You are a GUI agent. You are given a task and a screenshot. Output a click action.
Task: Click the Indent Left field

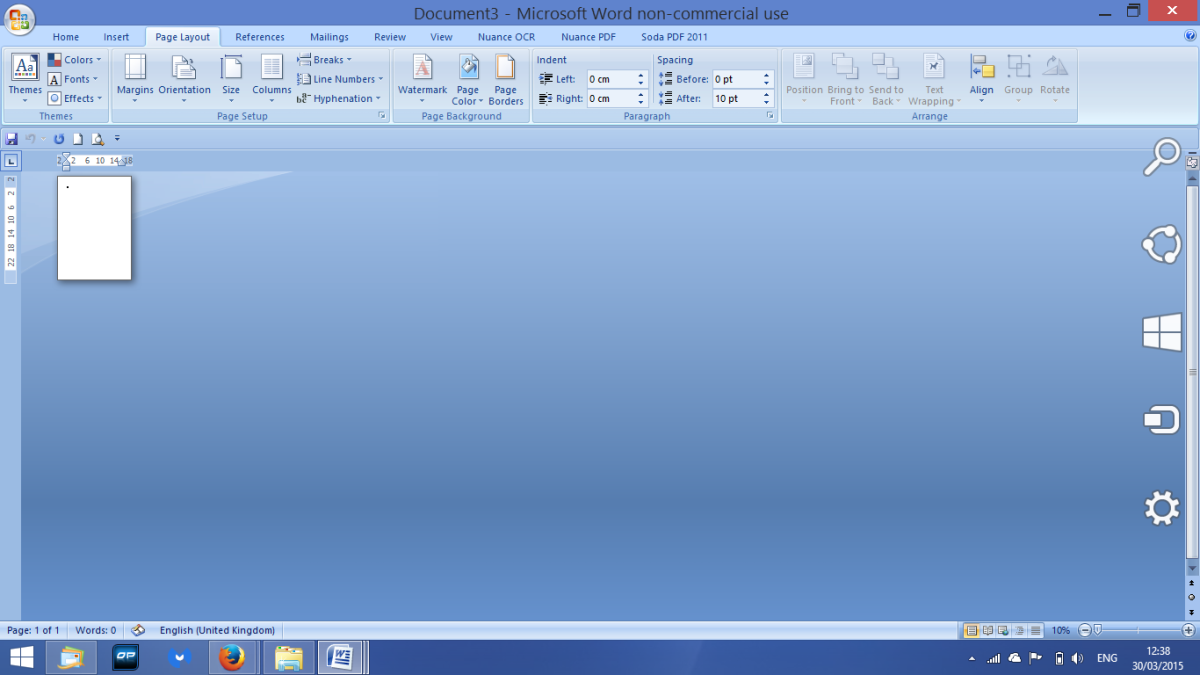coord(610,79)
